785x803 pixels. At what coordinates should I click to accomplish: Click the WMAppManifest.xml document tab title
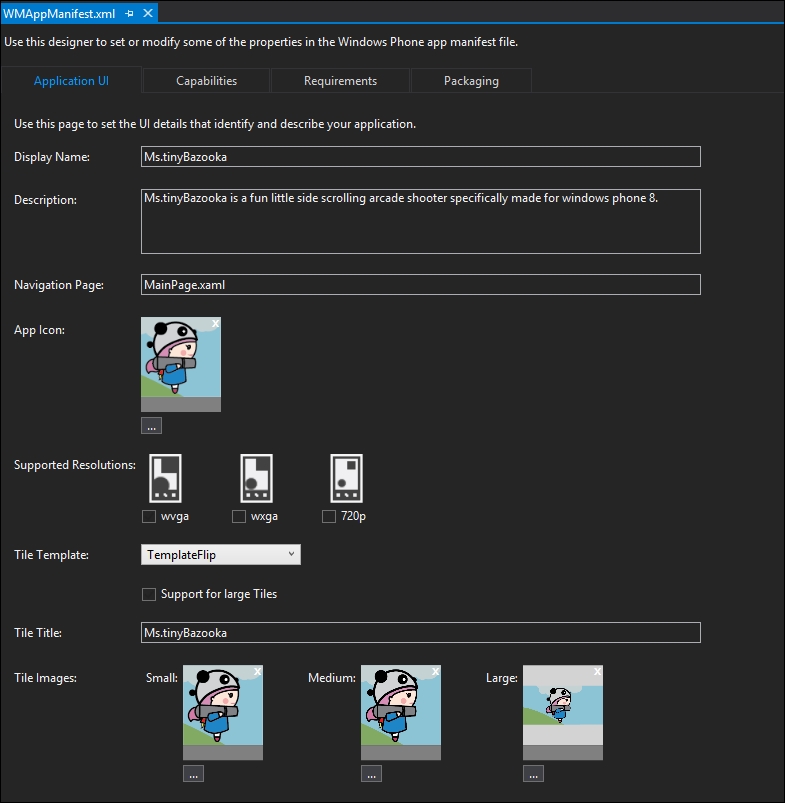[x=59, y=14]
